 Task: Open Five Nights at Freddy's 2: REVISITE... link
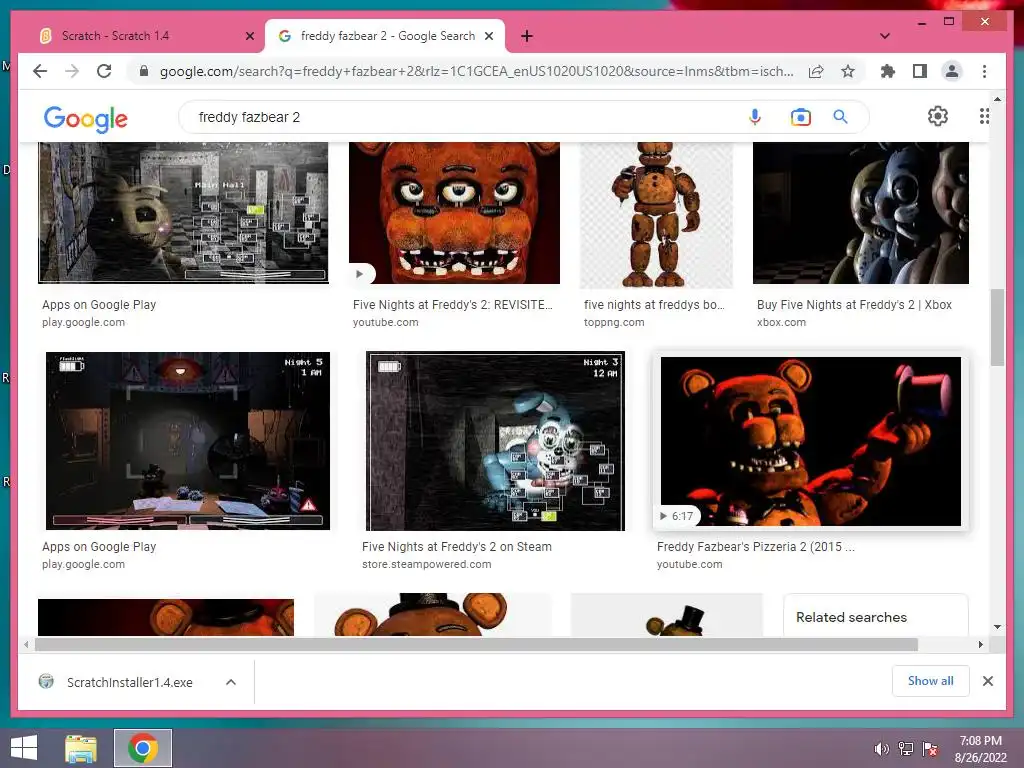click(453, 304)
